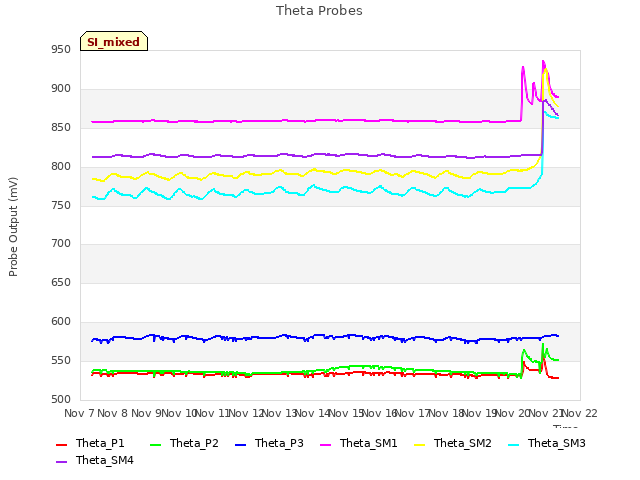The image size is (640, 480).
Task: Toggle Theta_SM2 legend entry
Action: 453,443
